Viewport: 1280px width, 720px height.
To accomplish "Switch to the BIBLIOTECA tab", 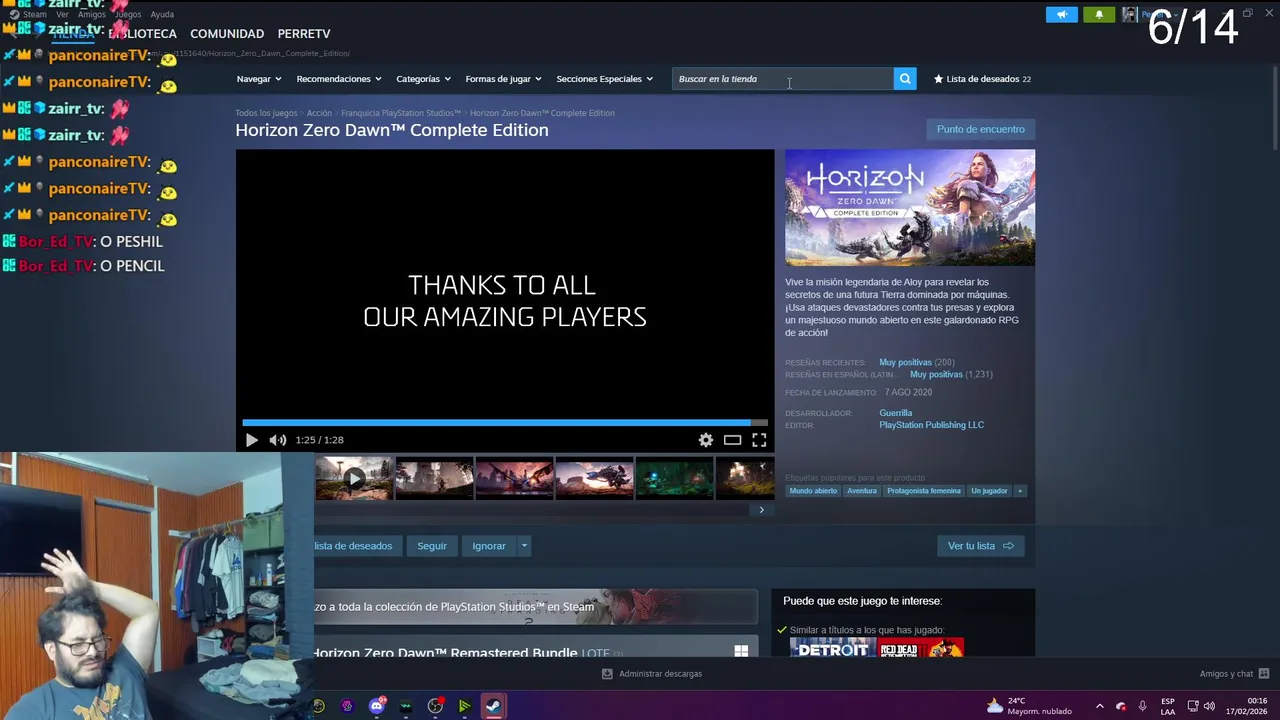I will [x=145, y=34].
